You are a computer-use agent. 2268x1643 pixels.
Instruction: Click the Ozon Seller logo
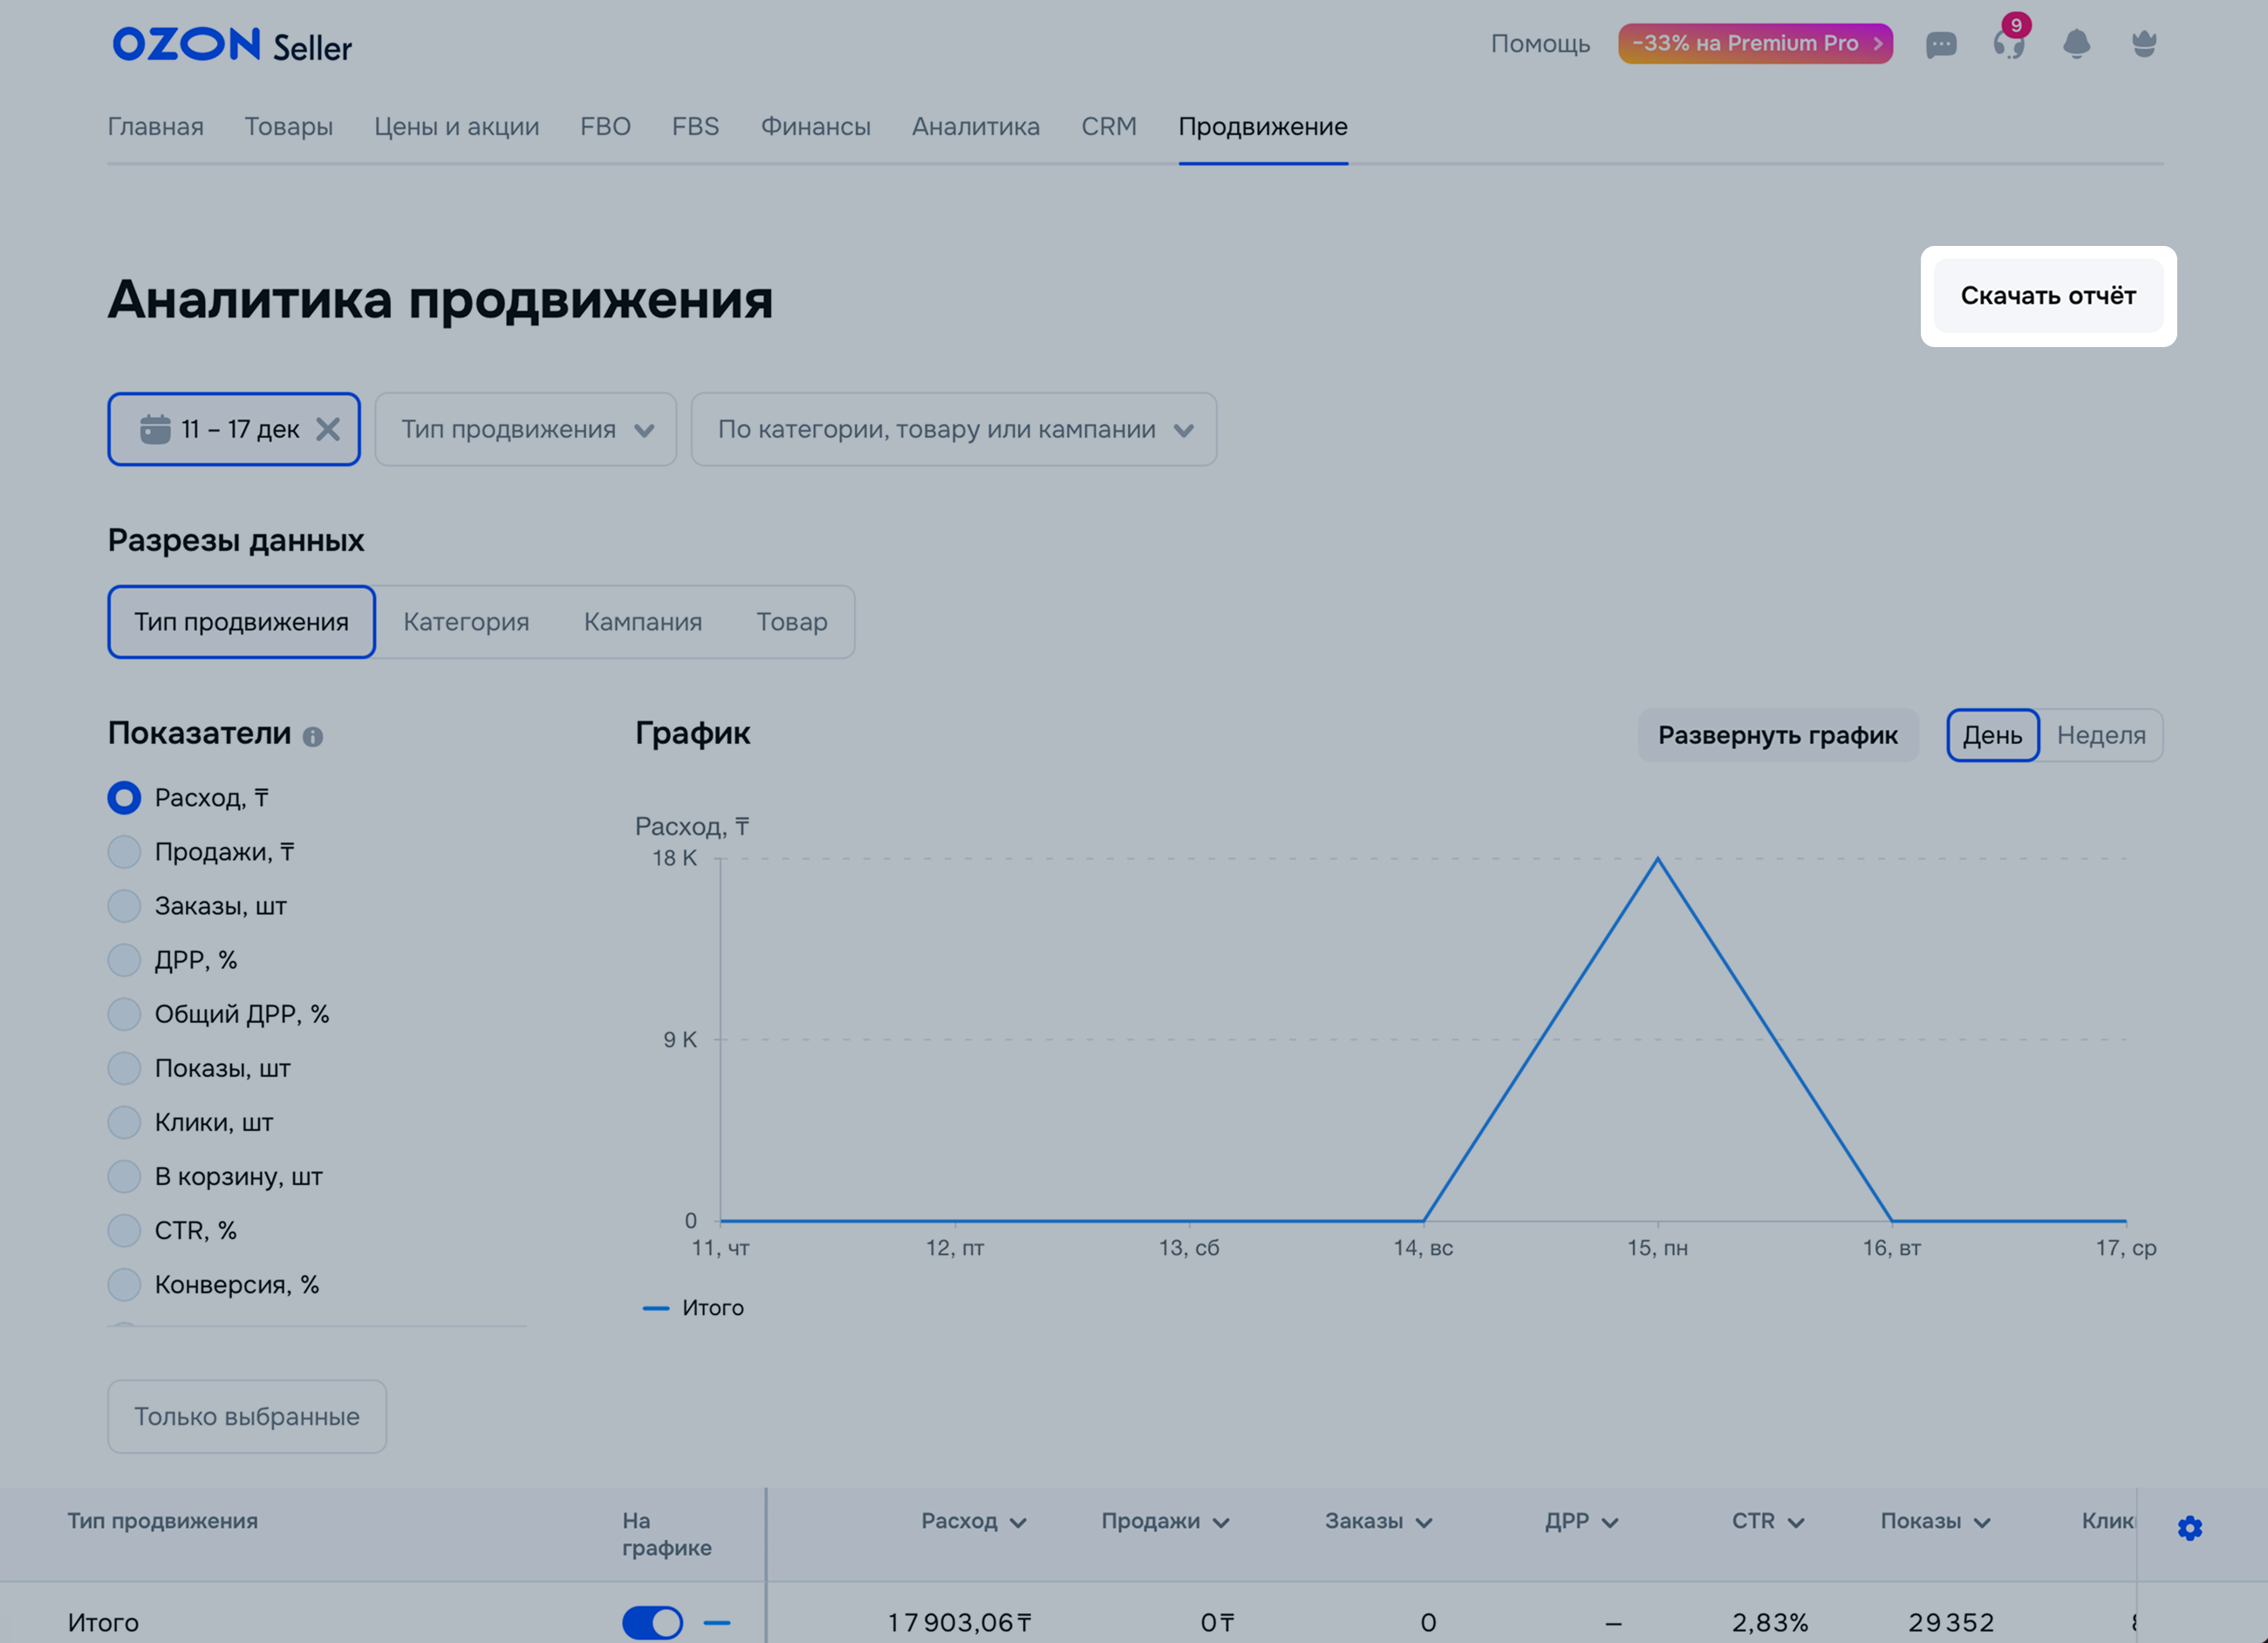(232, 45)
